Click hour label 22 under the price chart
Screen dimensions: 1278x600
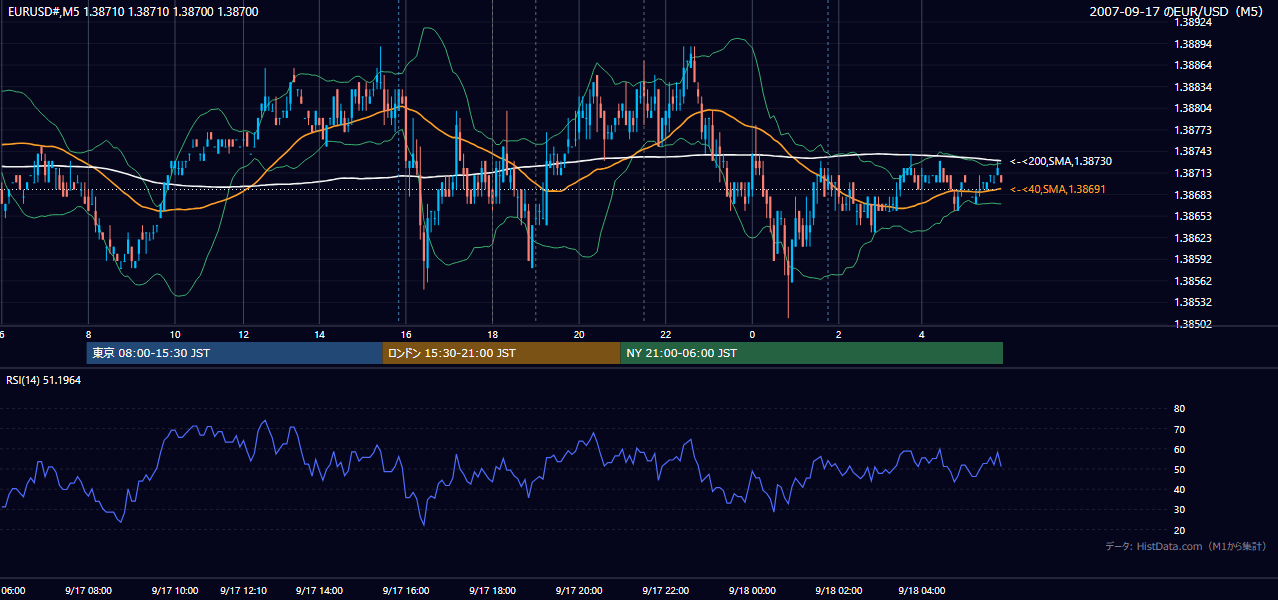pos(666,334)
